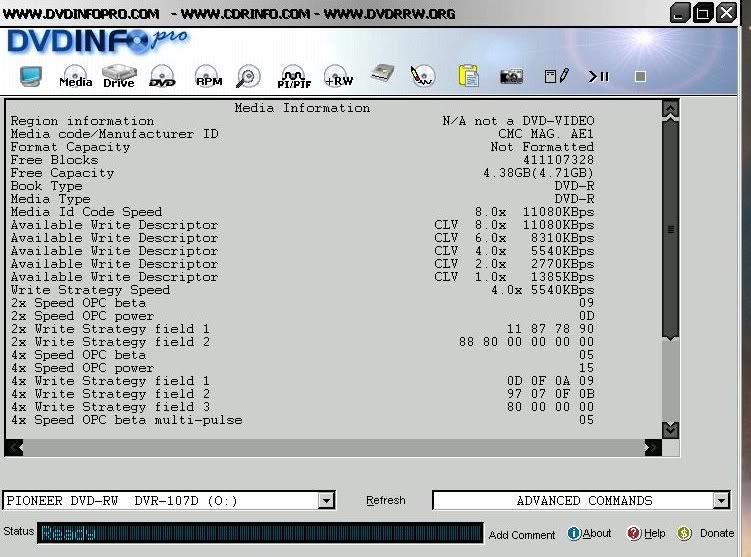This screenshot has width=751, height=557.
Task: Click the DVD logo toolbar icon
Action: (162, 77)
